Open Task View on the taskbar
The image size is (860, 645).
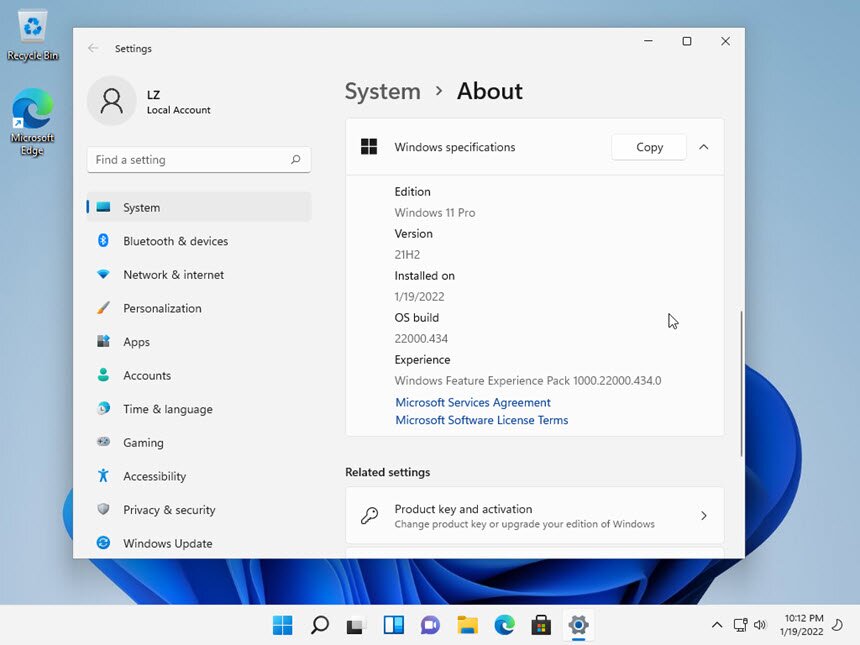(x=357, y=625)
